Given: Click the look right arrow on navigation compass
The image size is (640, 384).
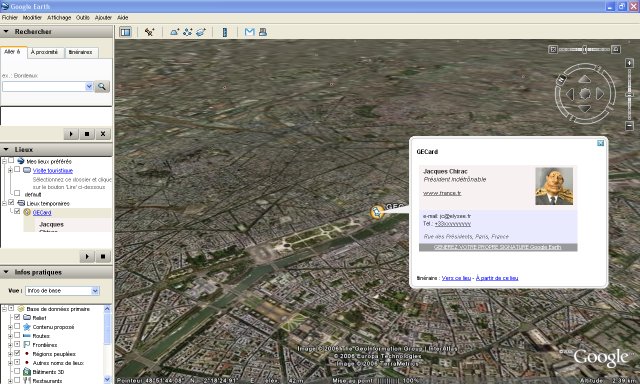Looking at the screenshot, I should [x=600, y=94].
